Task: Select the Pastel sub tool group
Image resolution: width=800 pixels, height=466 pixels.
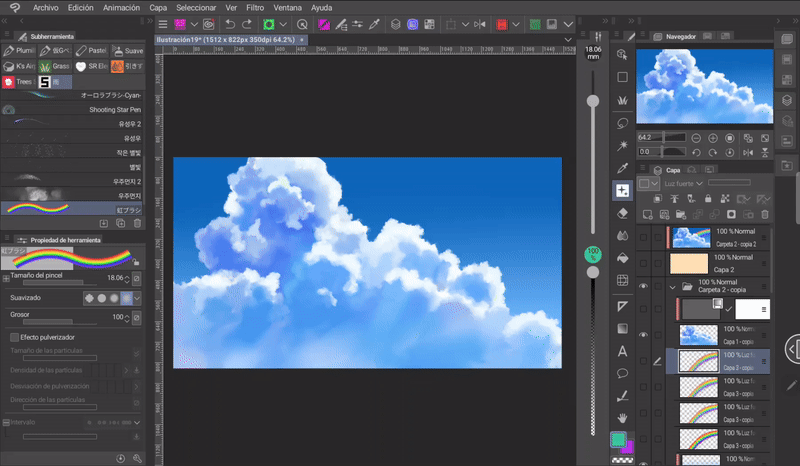Action: pyautogui.click(x=91, y=50)
